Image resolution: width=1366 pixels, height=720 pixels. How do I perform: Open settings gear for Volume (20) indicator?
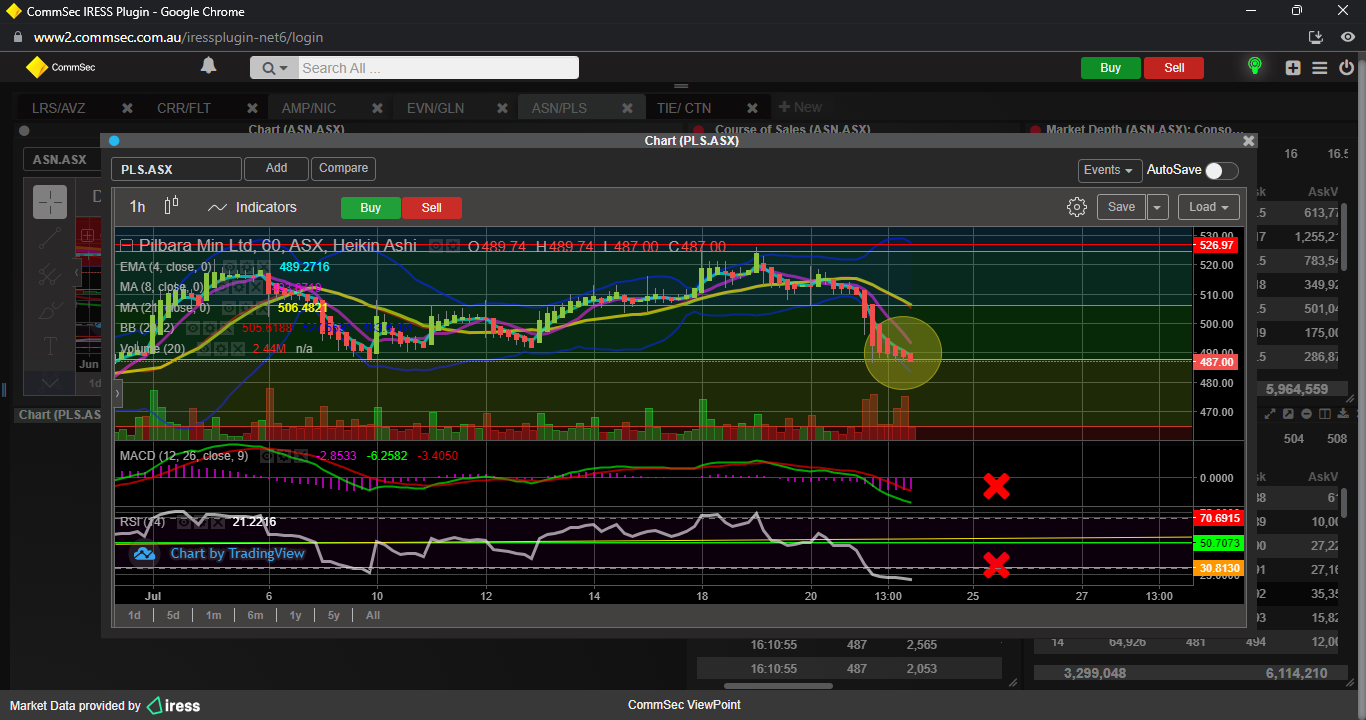click(221, 348)
